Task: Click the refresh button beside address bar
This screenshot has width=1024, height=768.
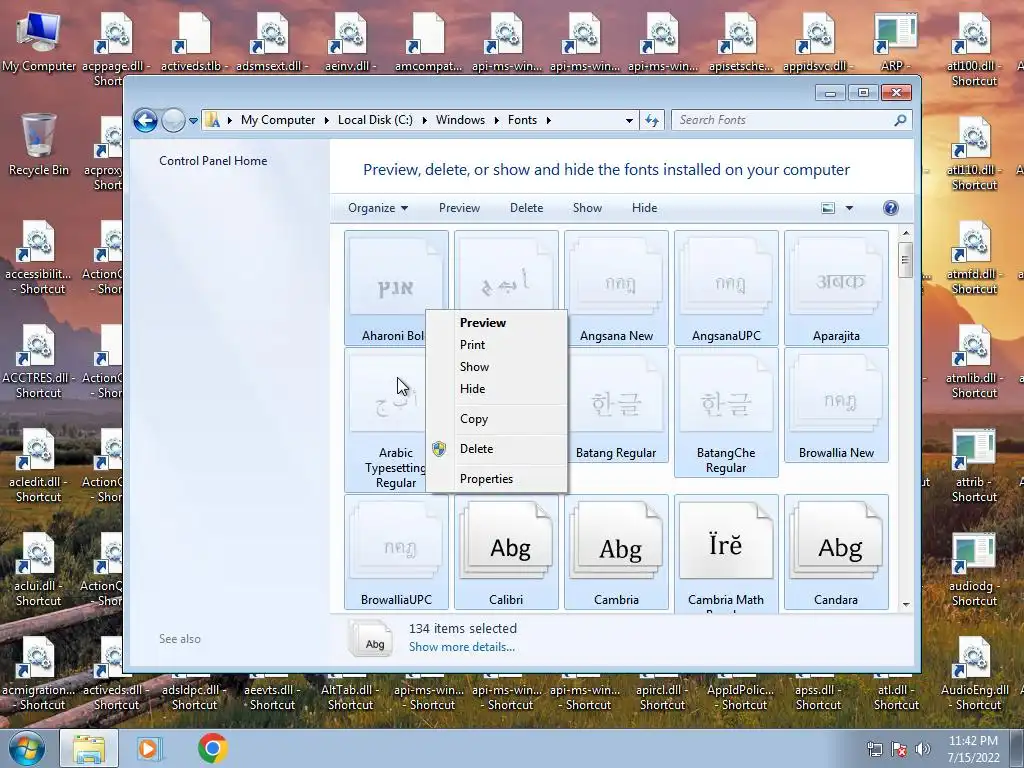Action: [x=652, y=120]
